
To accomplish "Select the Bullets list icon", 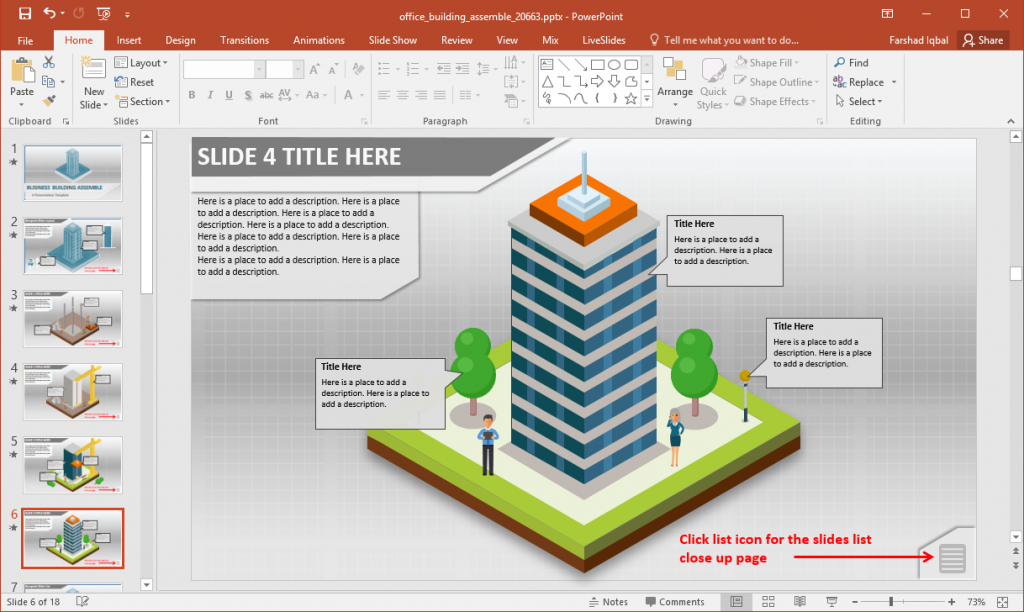I will [x=385, y=68].
